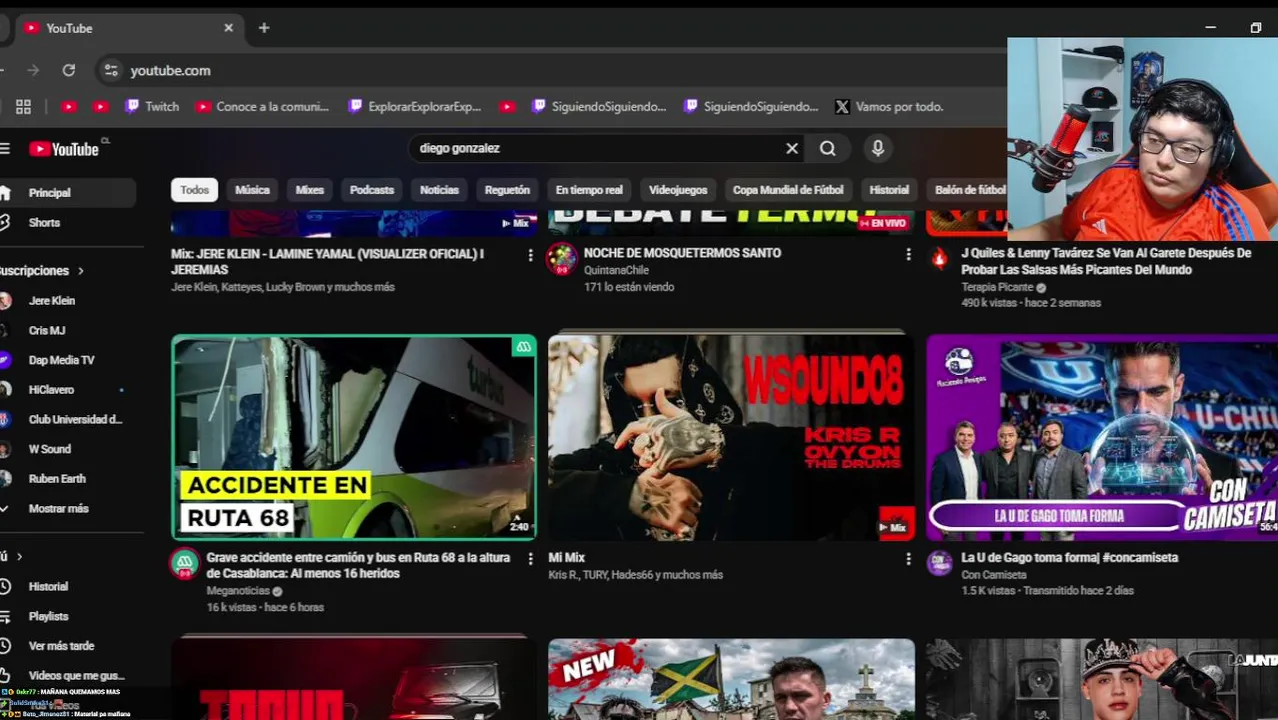Start voice search with microphone
Screen dimensions: 1278x720
coord(878,148)
